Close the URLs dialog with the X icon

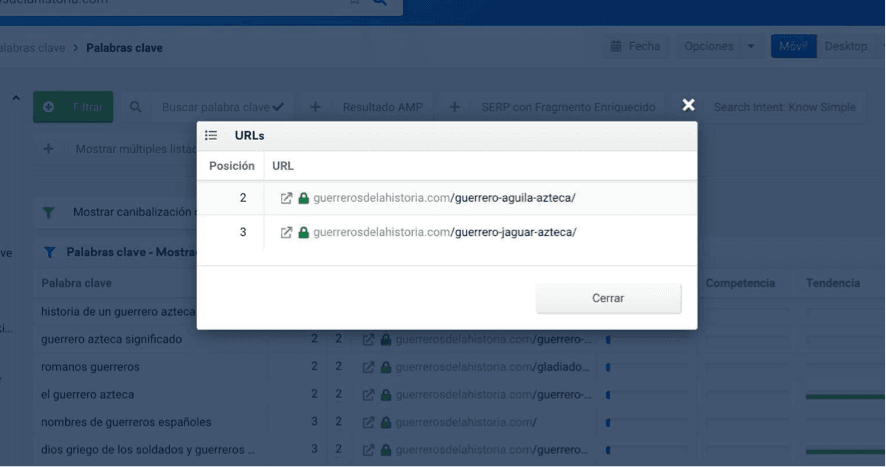pos(688,105)
